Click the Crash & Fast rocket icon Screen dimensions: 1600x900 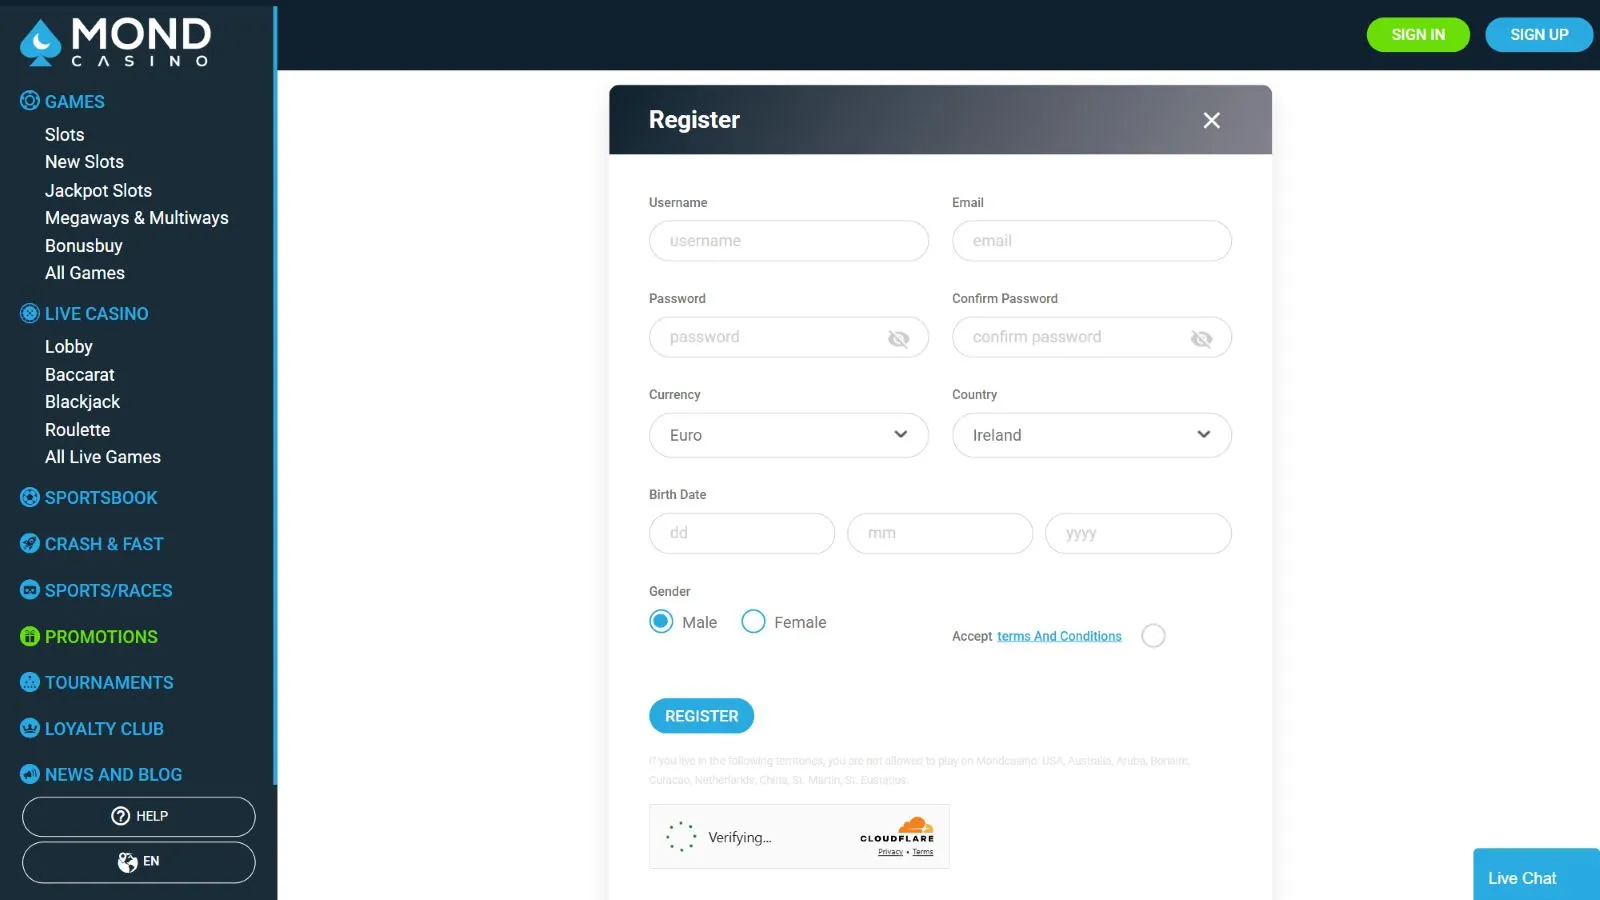tap(30, 544)
